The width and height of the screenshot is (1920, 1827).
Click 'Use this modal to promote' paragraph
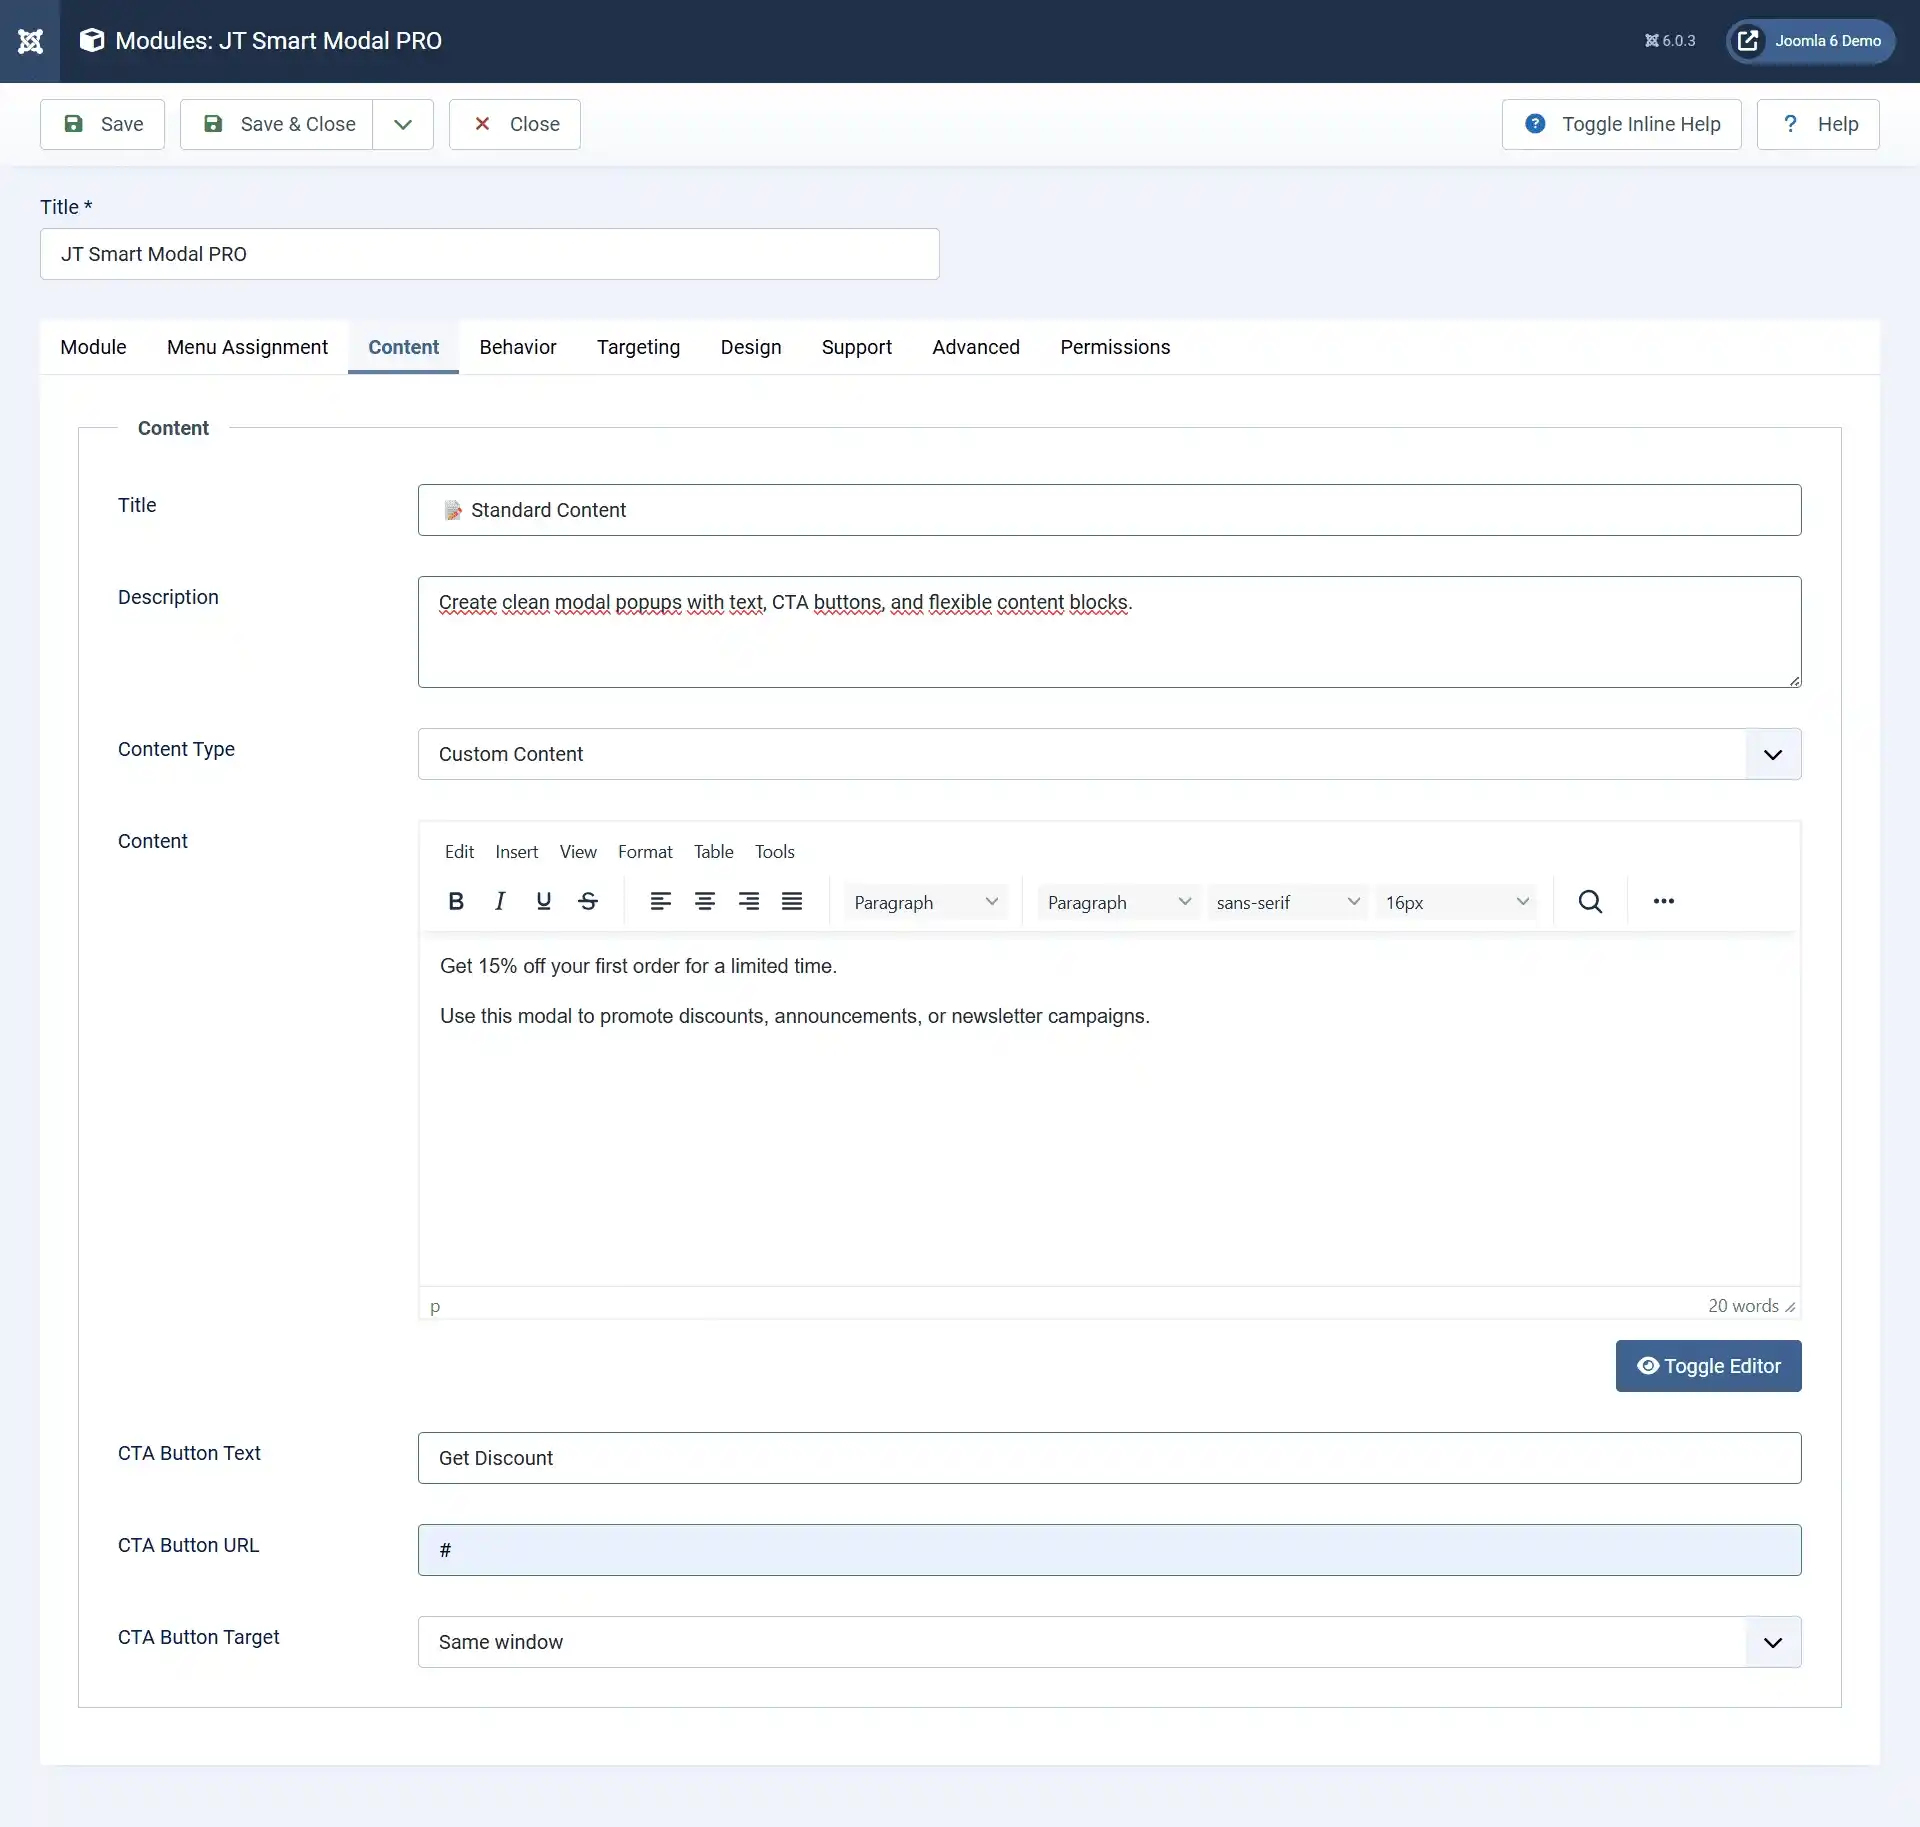click(795, 1016)
